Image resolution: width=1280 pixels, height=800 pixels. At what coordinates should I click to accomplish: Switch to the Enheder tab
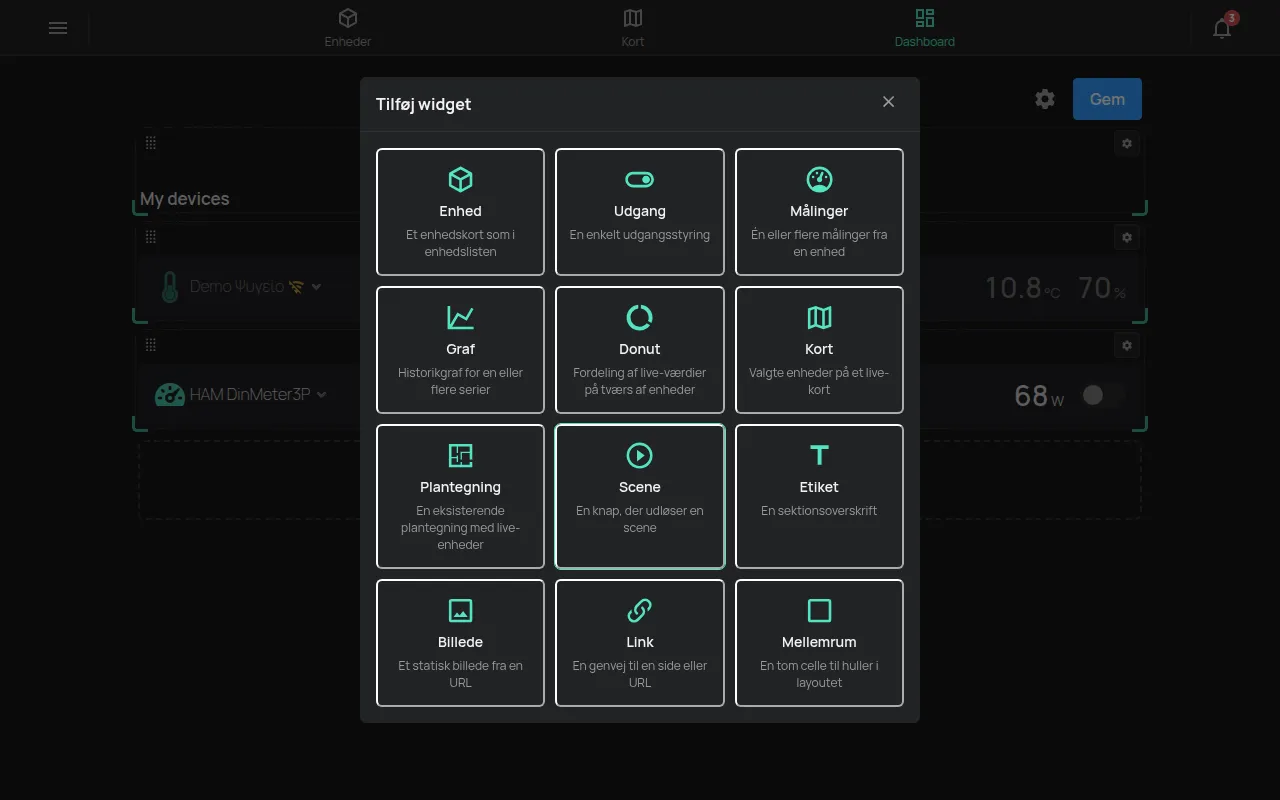pos(348,28)
